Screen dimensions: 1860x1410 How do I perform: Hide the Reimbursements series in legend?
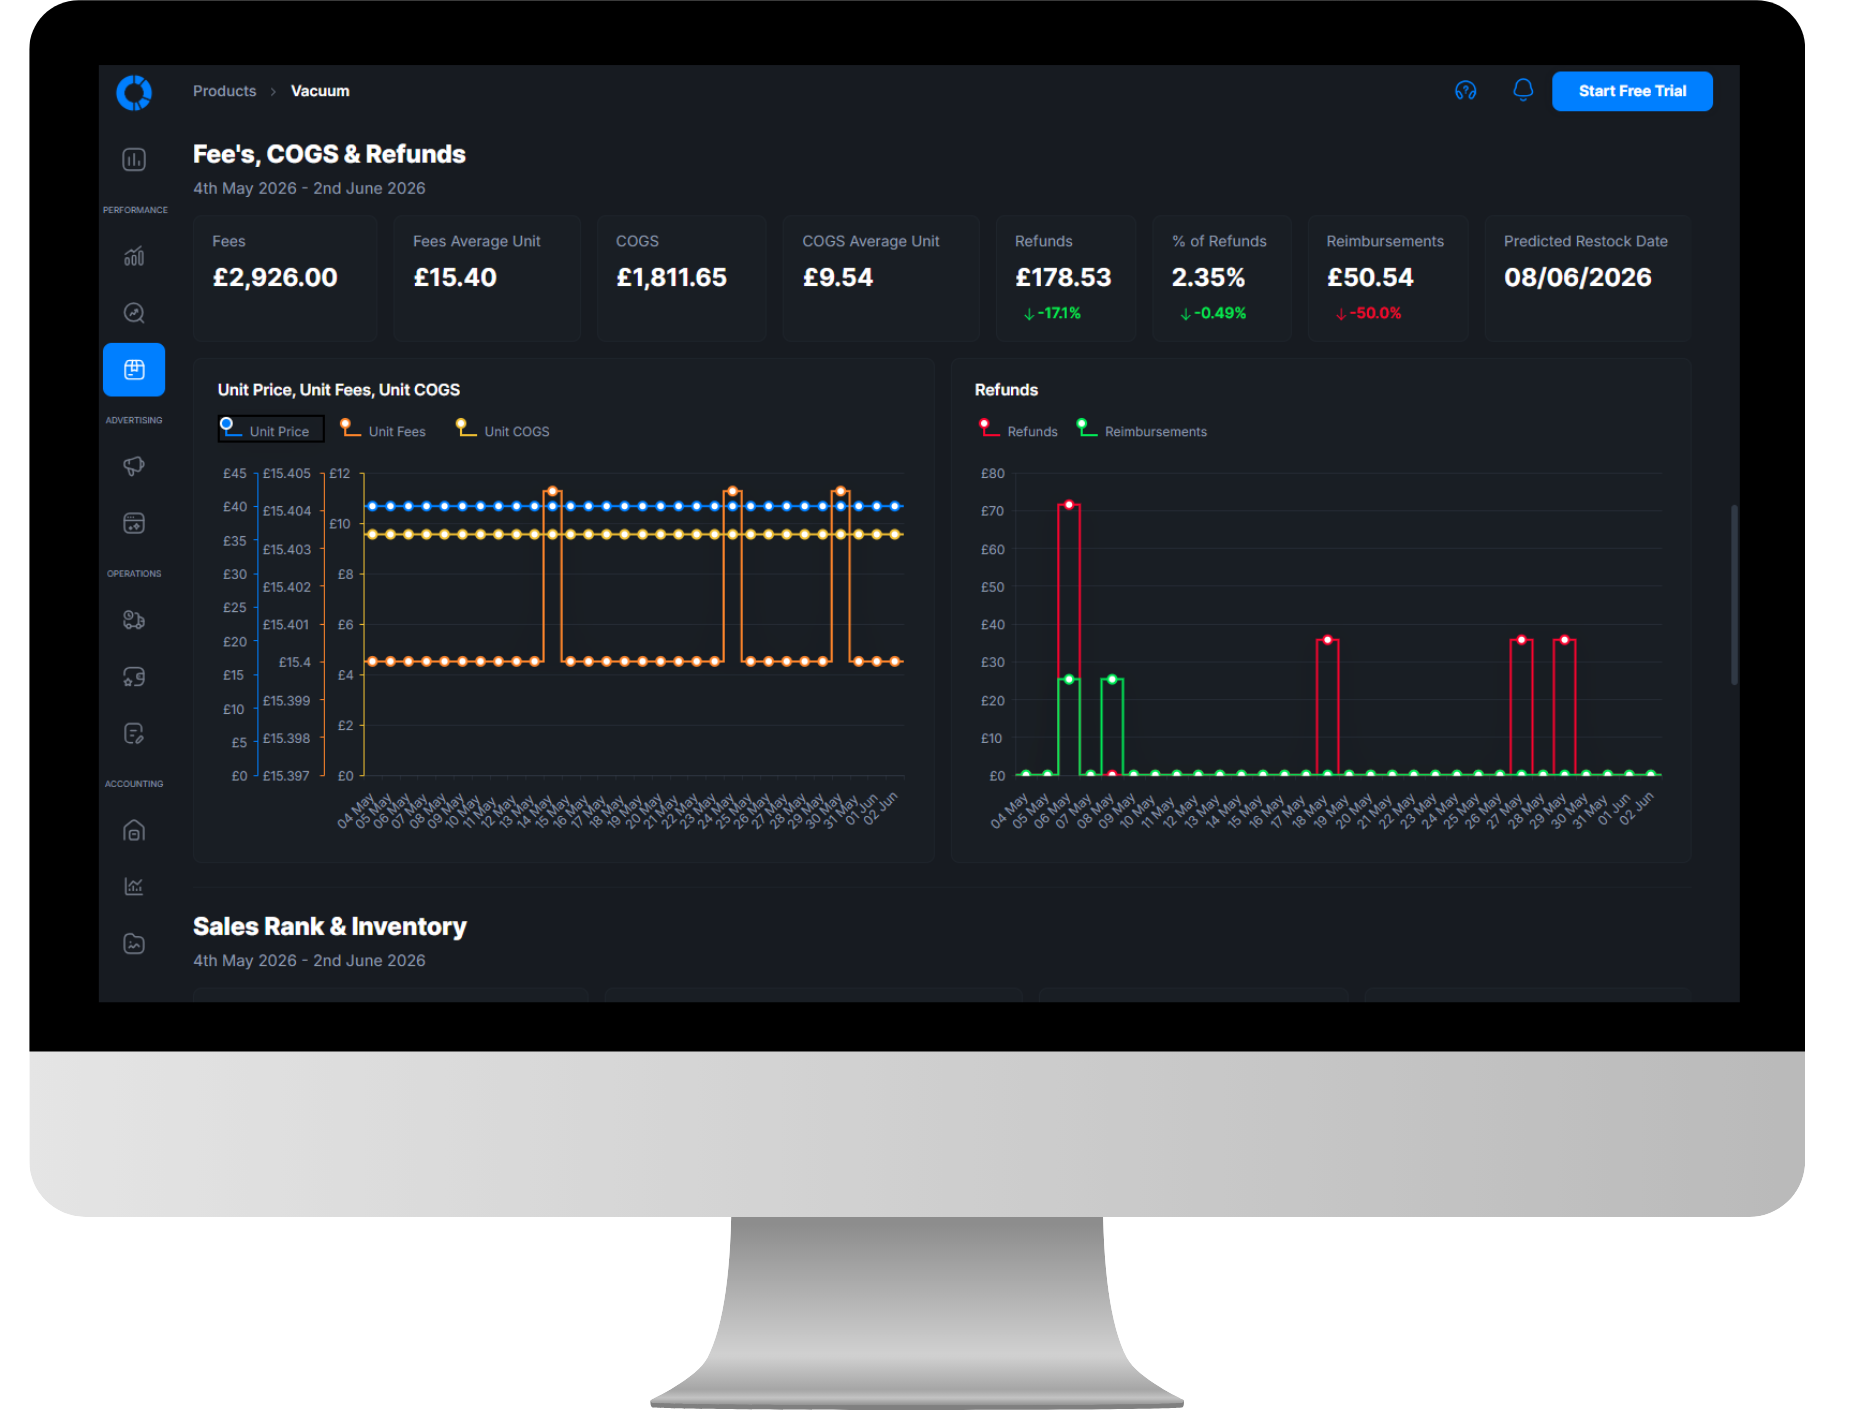(1141, 430)
